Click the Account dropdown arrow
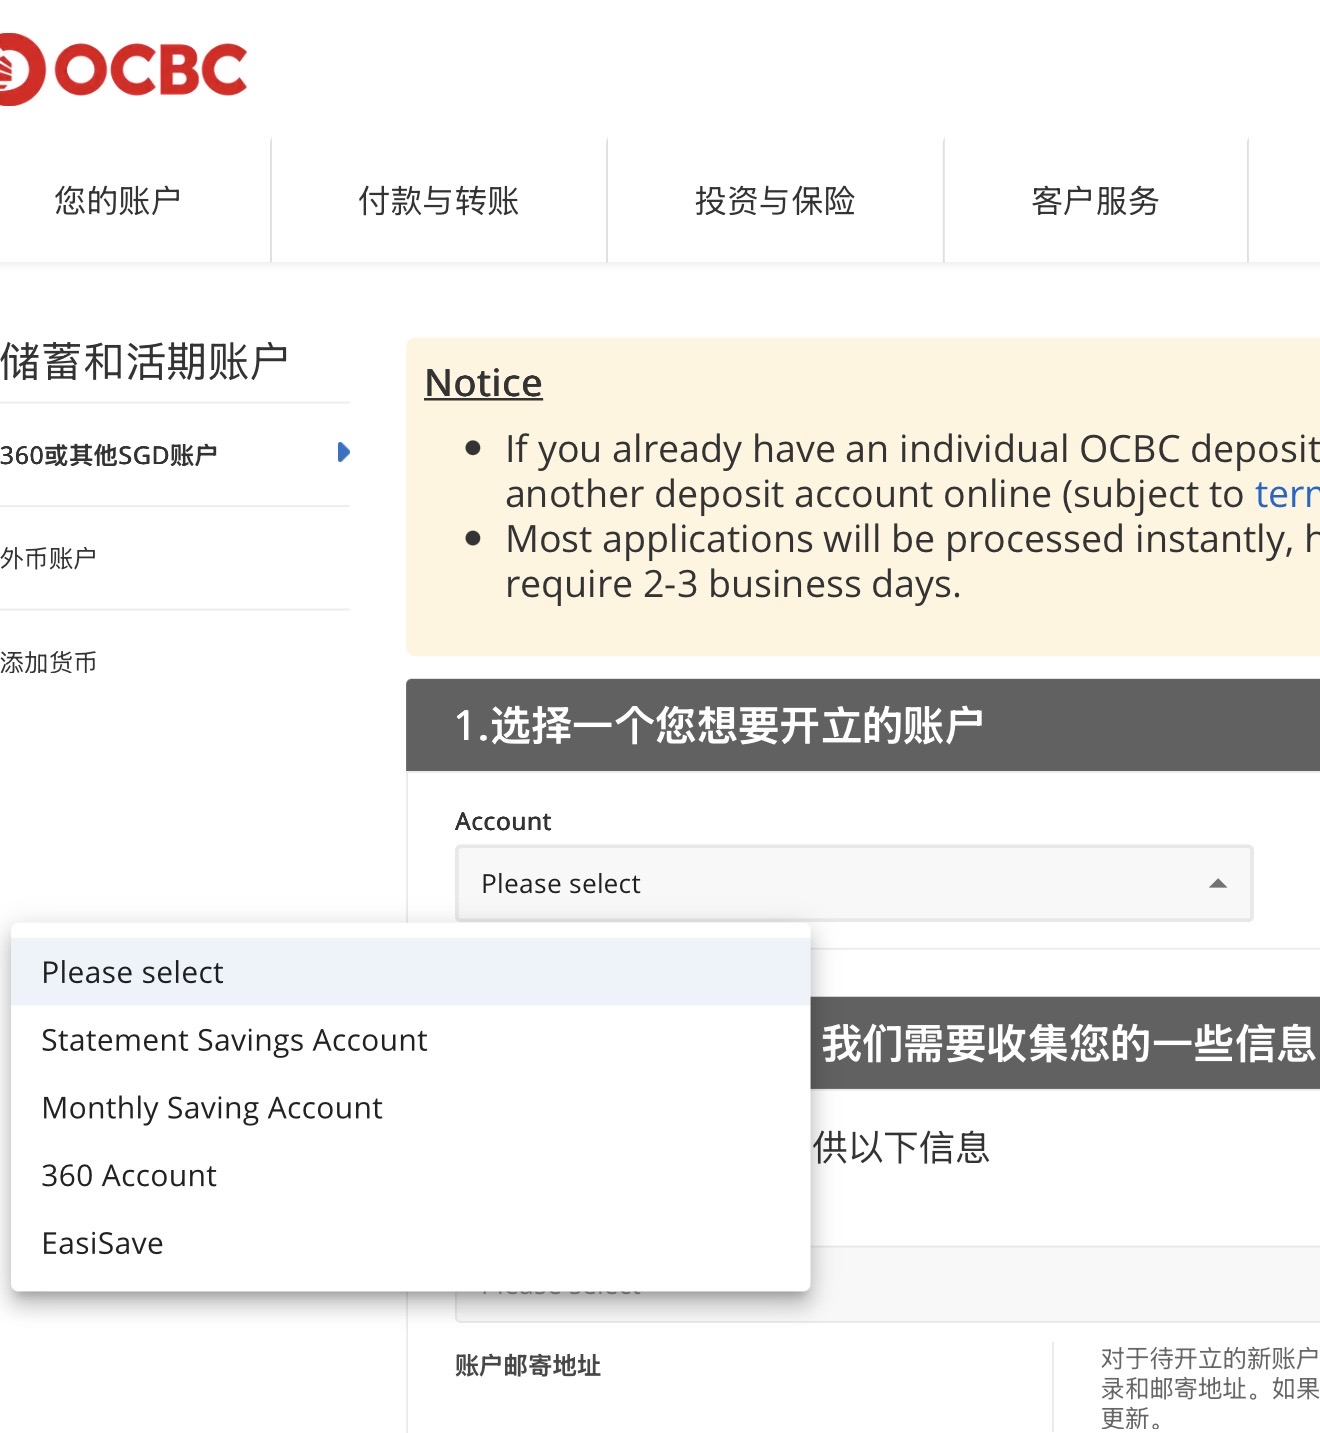 pos(1218,883)
